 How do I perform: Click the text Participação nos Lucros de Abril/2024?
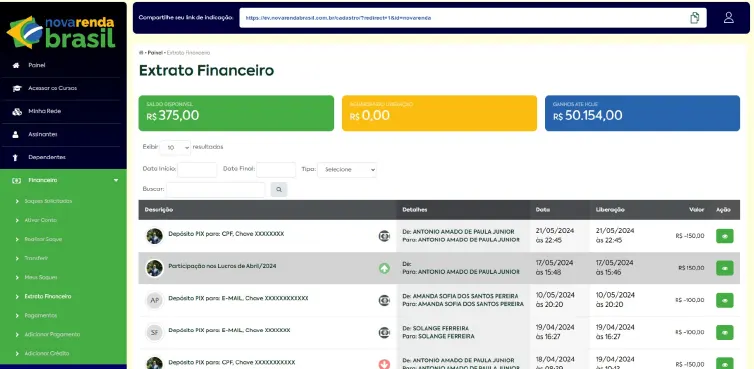(222, 266)
